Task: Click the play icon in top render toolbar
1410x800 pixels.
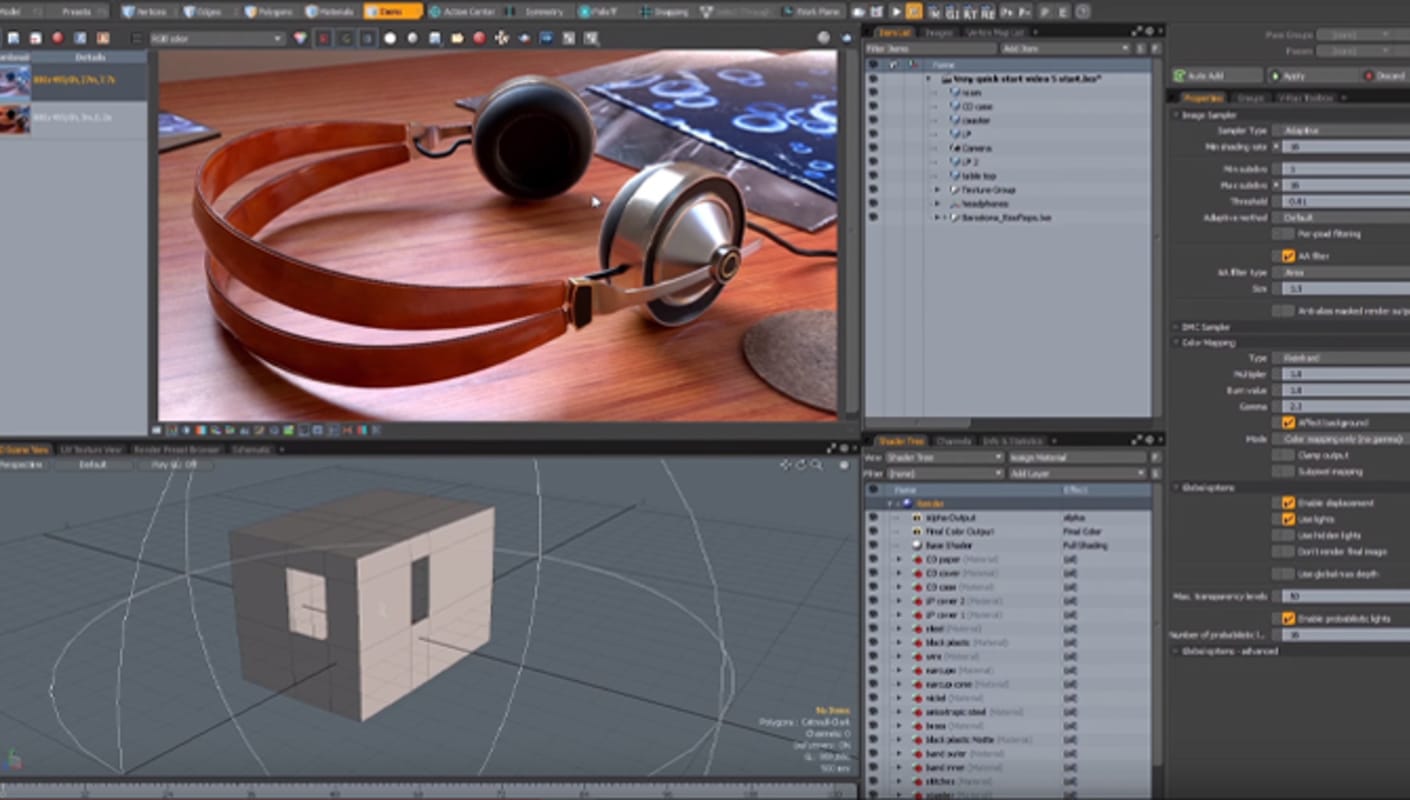Action: click(896, 12)
